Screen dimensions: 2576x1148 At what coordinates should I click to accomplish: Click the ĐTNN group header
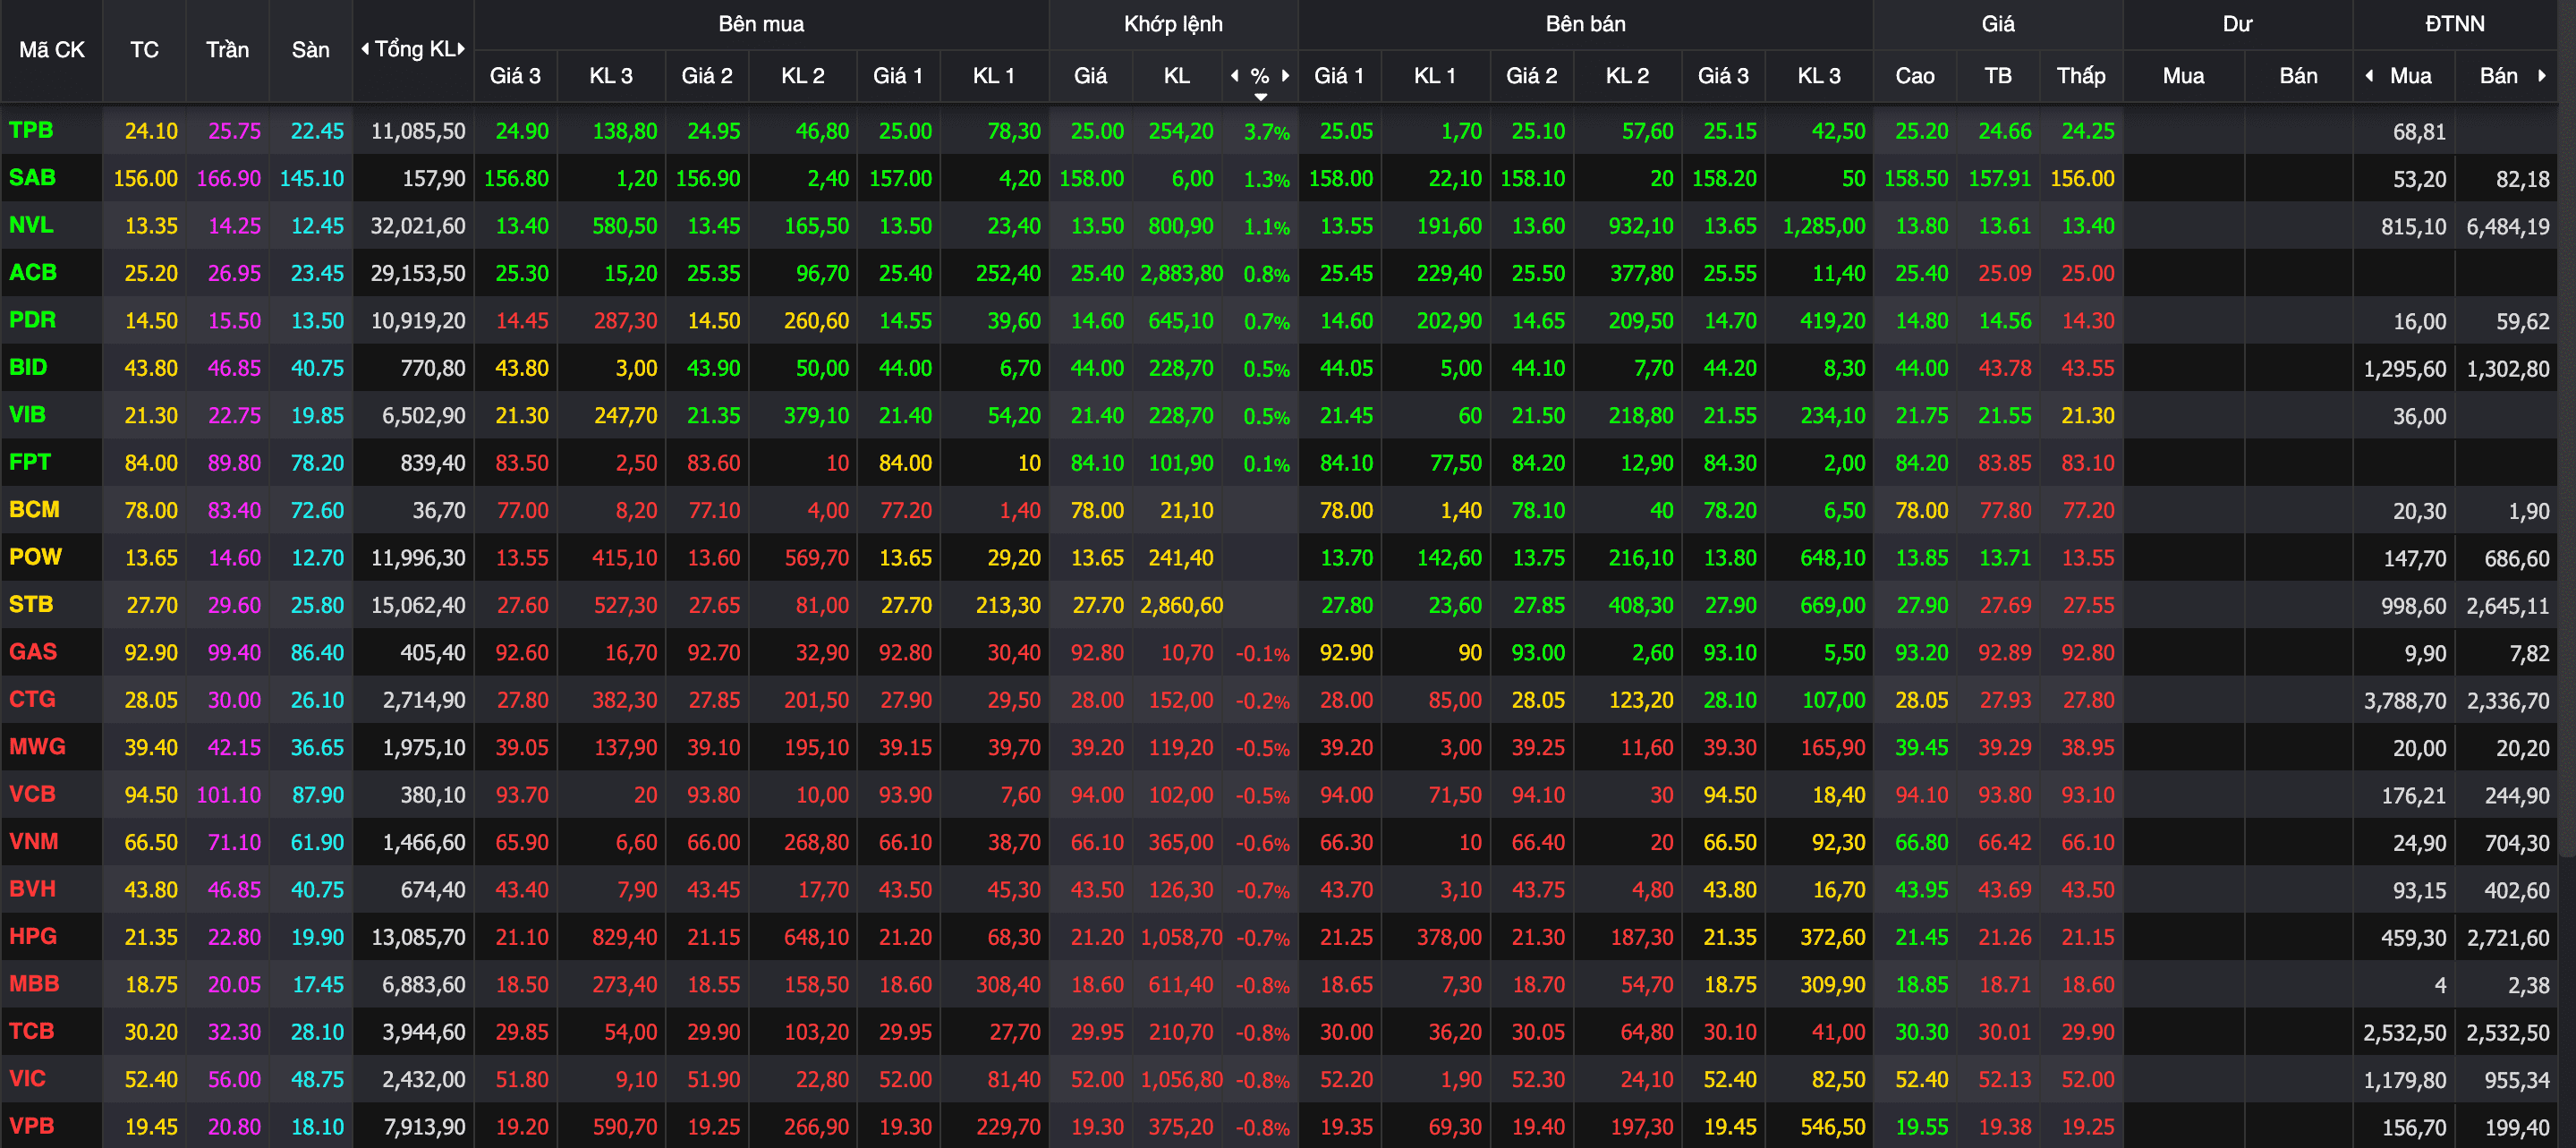(2455, 24)
